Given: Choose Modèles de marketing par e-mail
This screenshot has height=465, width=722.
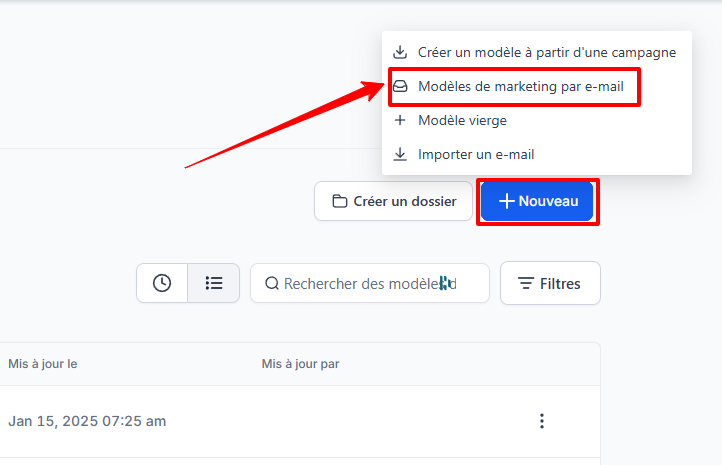Looking at the screenshot, I should (x=520, y=87).
